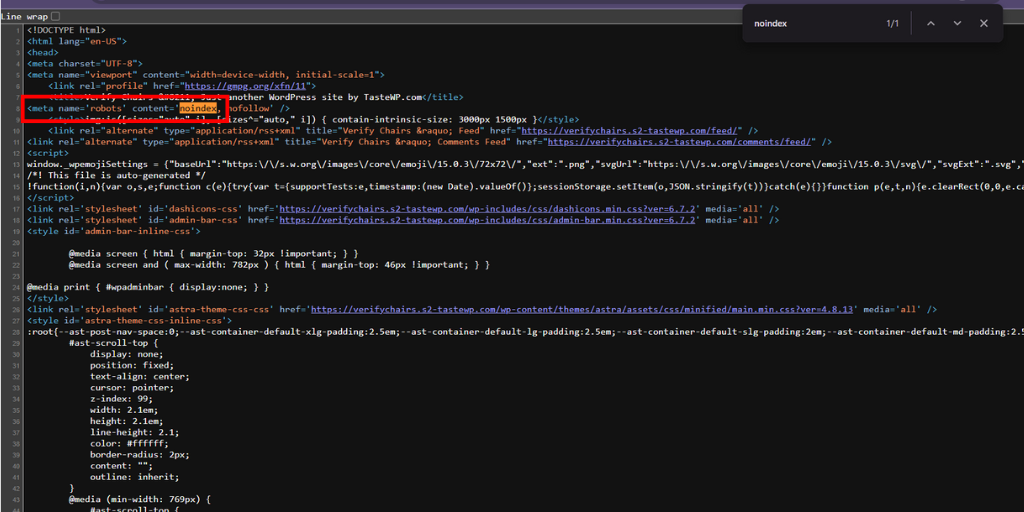Image resolution: width=1024 pixels, height=512 pixels.
Task: Toggle the Line wrap checkbox
Action: tap(55, 16)
